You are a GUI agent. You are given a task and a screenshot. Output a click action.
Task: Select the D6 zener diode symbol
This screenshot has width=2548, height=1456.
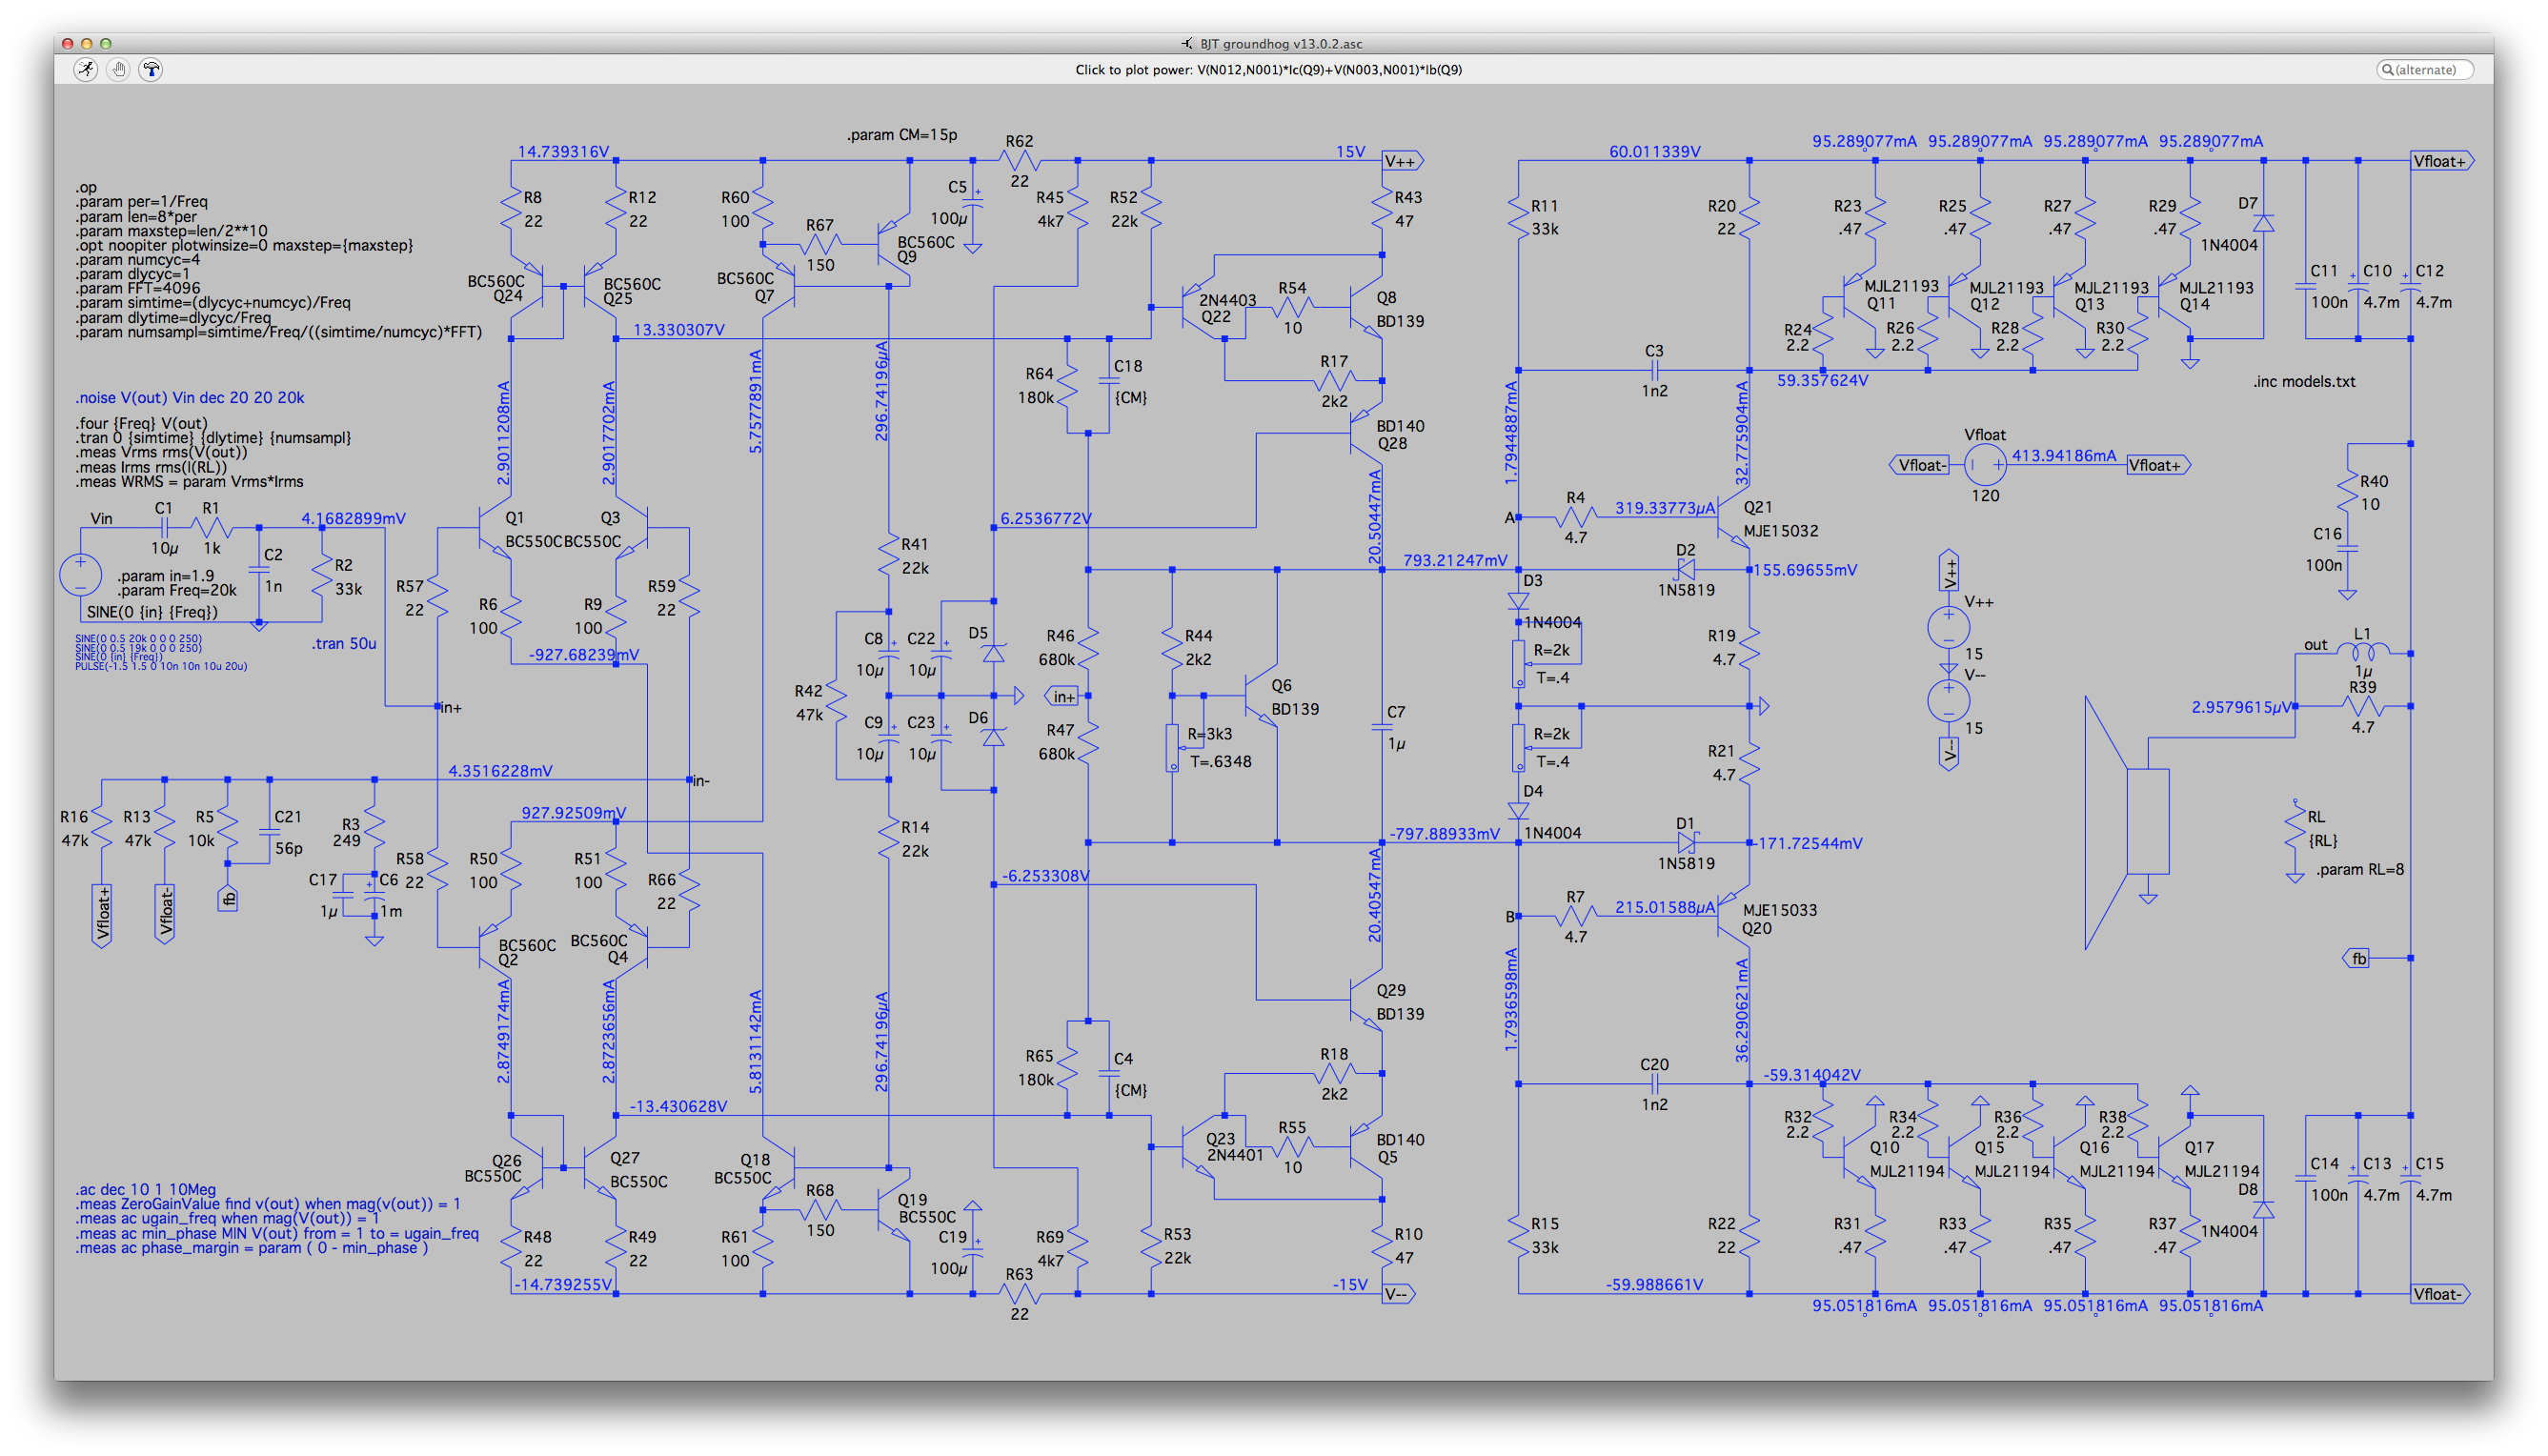993,738
